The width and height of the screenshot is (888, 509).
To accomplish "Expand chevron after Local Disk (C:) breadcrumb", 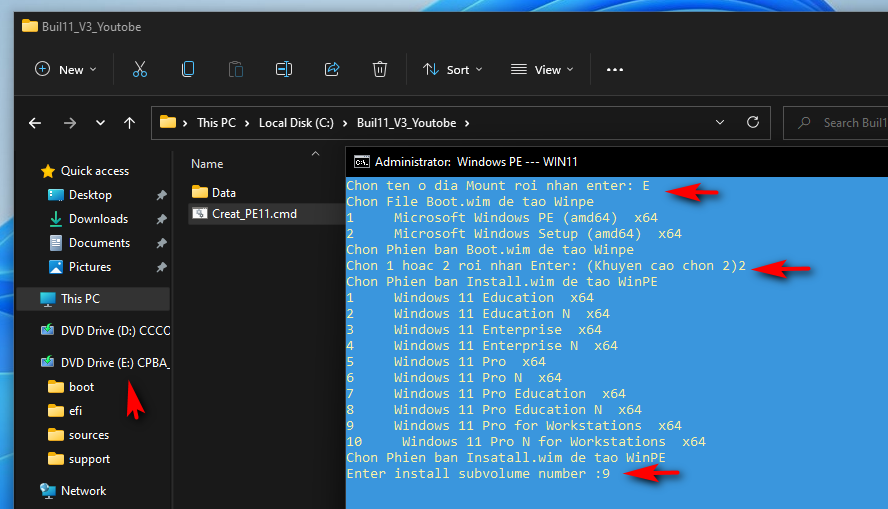I will (x=345, y=123).
